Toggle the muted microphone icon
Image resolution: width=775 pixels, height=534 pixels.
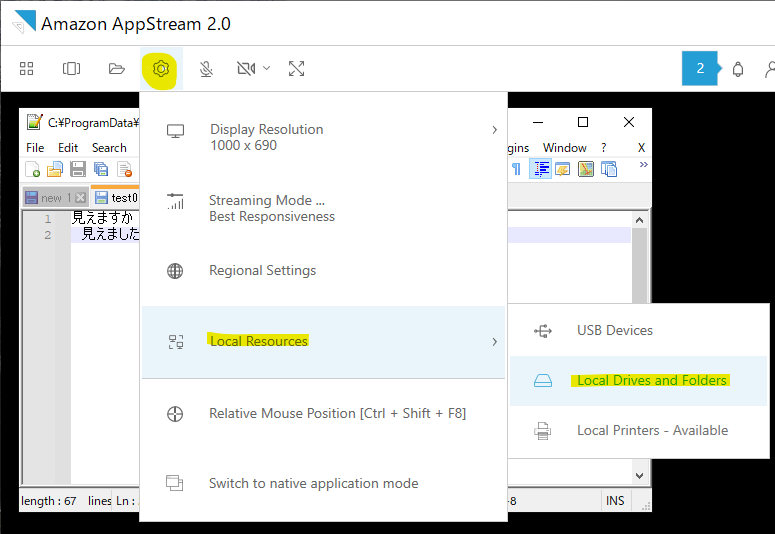pyautogui.click(x=206, y=69)
